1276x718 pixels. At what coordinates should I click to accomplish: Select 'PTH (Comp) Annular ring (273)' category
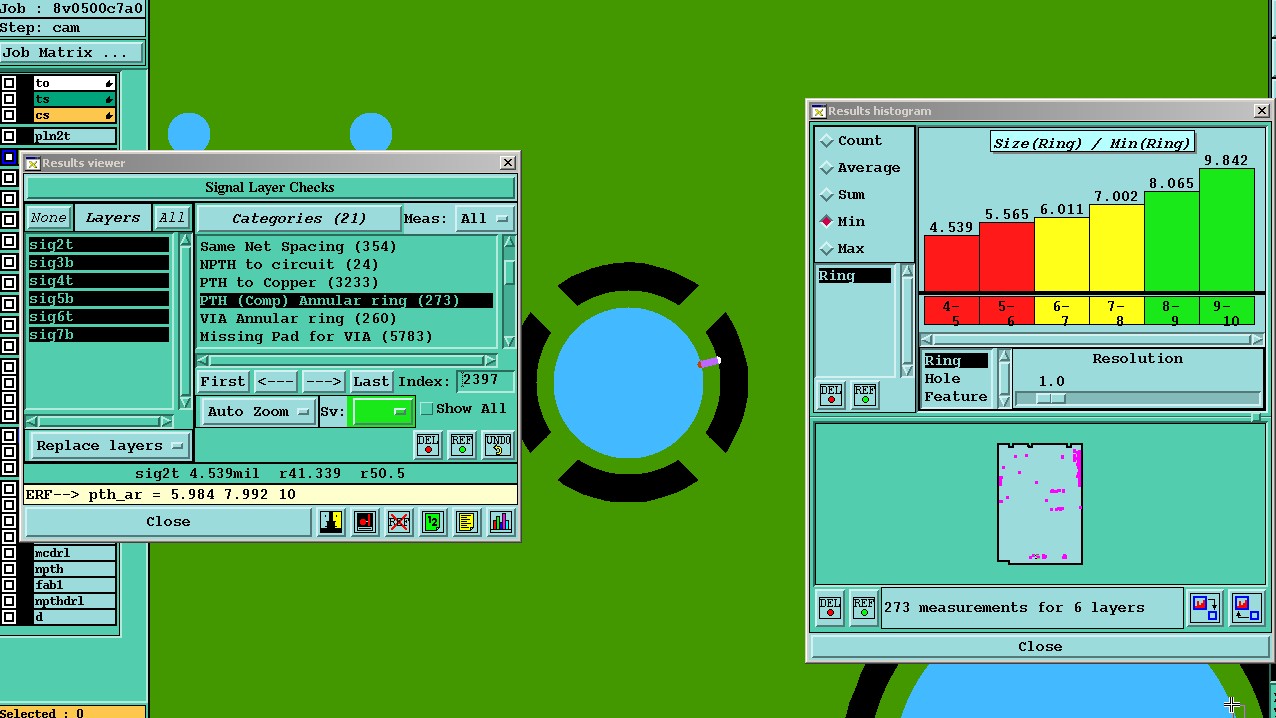tap(345, 300)
